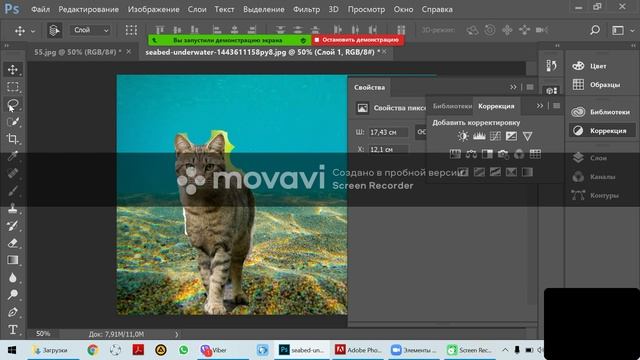
Task: Open the workspace switcher dropdown
Action: click(622, 30)
